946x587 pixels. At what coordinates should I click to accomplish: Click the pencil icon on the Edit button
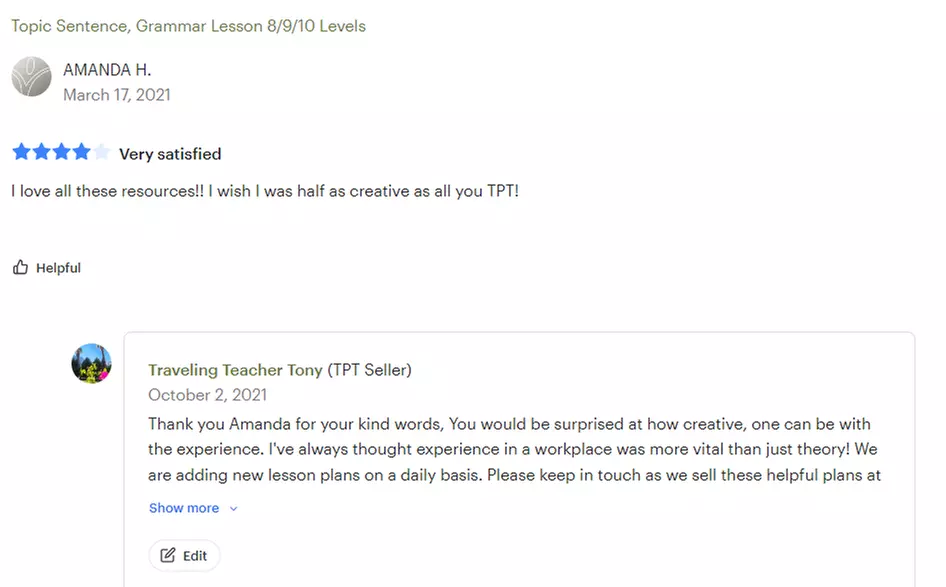[x=170, y=555]
